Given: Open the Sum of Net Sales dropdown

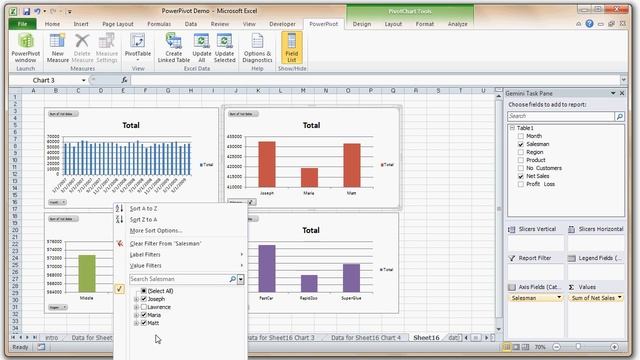Looking at the screenshot, I should click(620, 298).
